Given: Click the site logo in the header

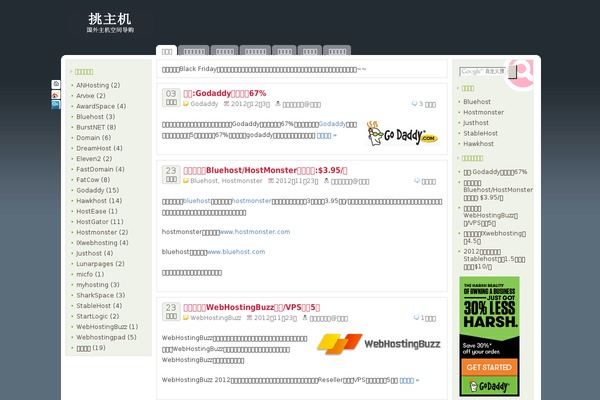Looking at the screenshot, I should [x=110, y=23].
